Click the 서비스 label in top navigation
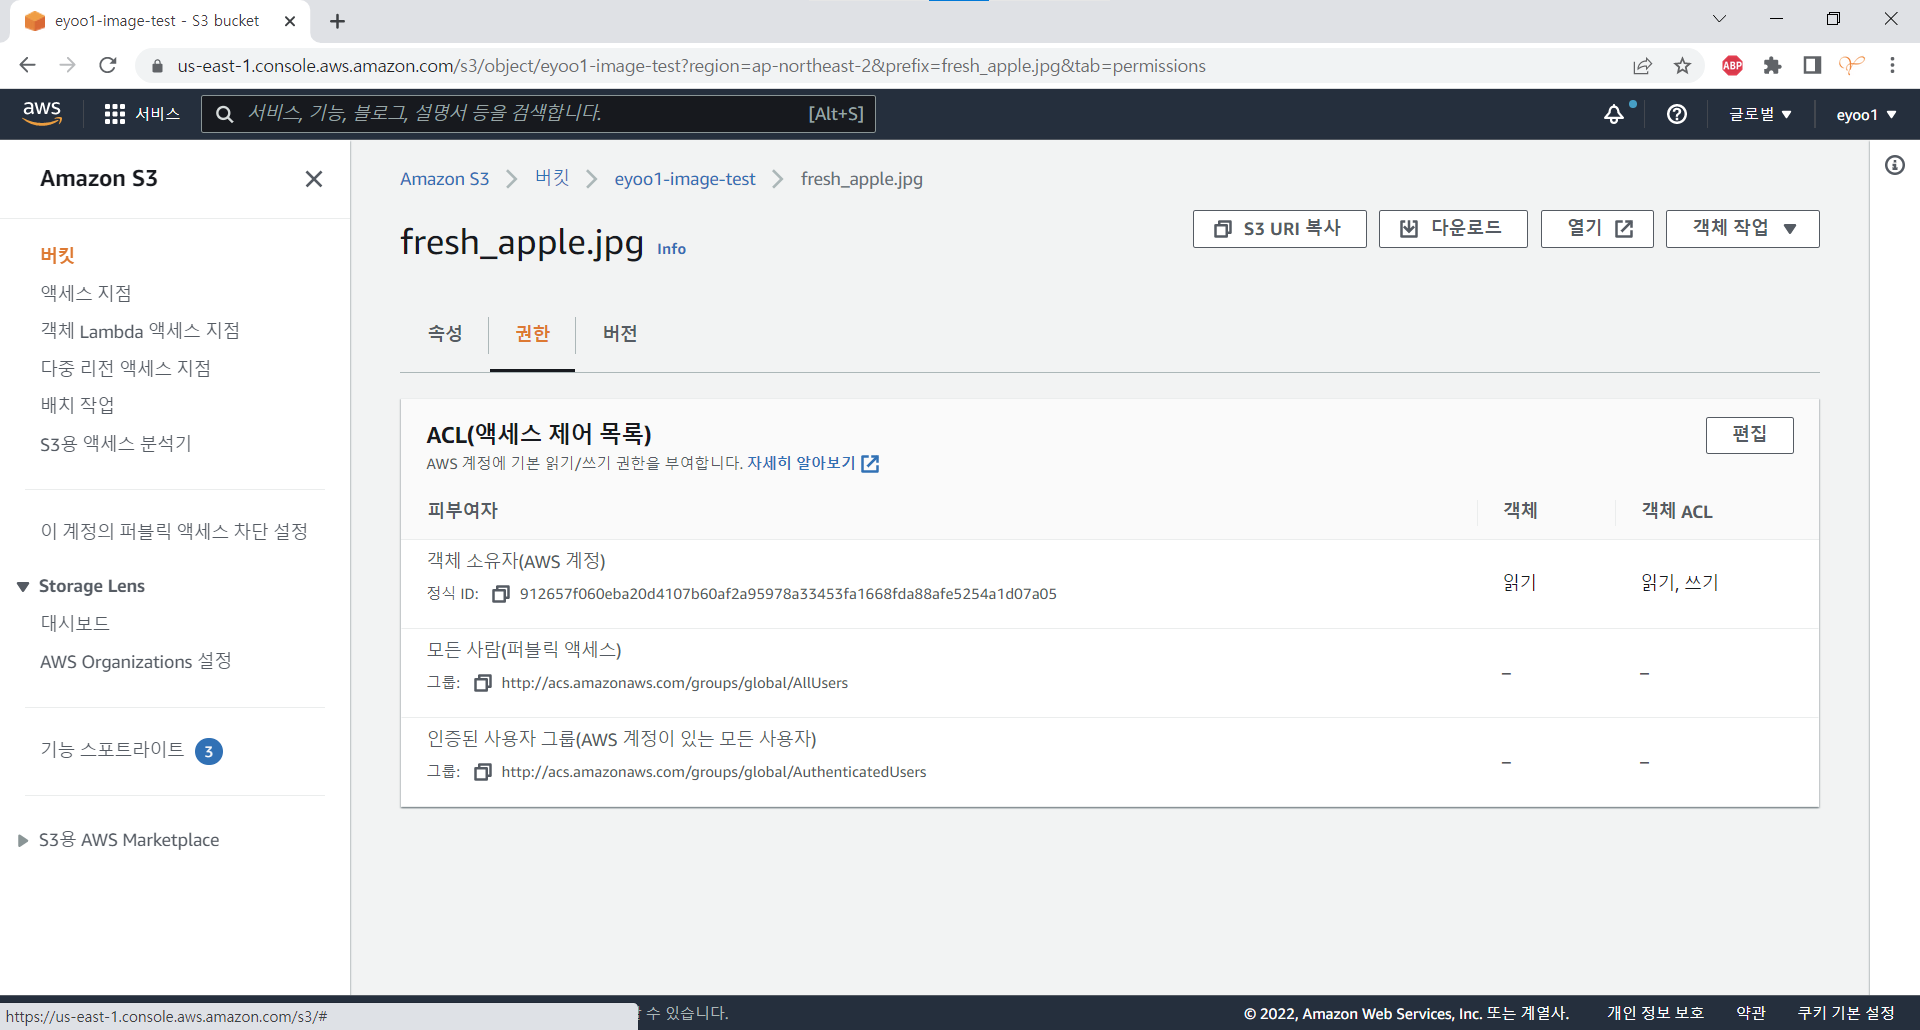The height and width of the screenshot is (1030, 1920). click(x=158, y=114)
